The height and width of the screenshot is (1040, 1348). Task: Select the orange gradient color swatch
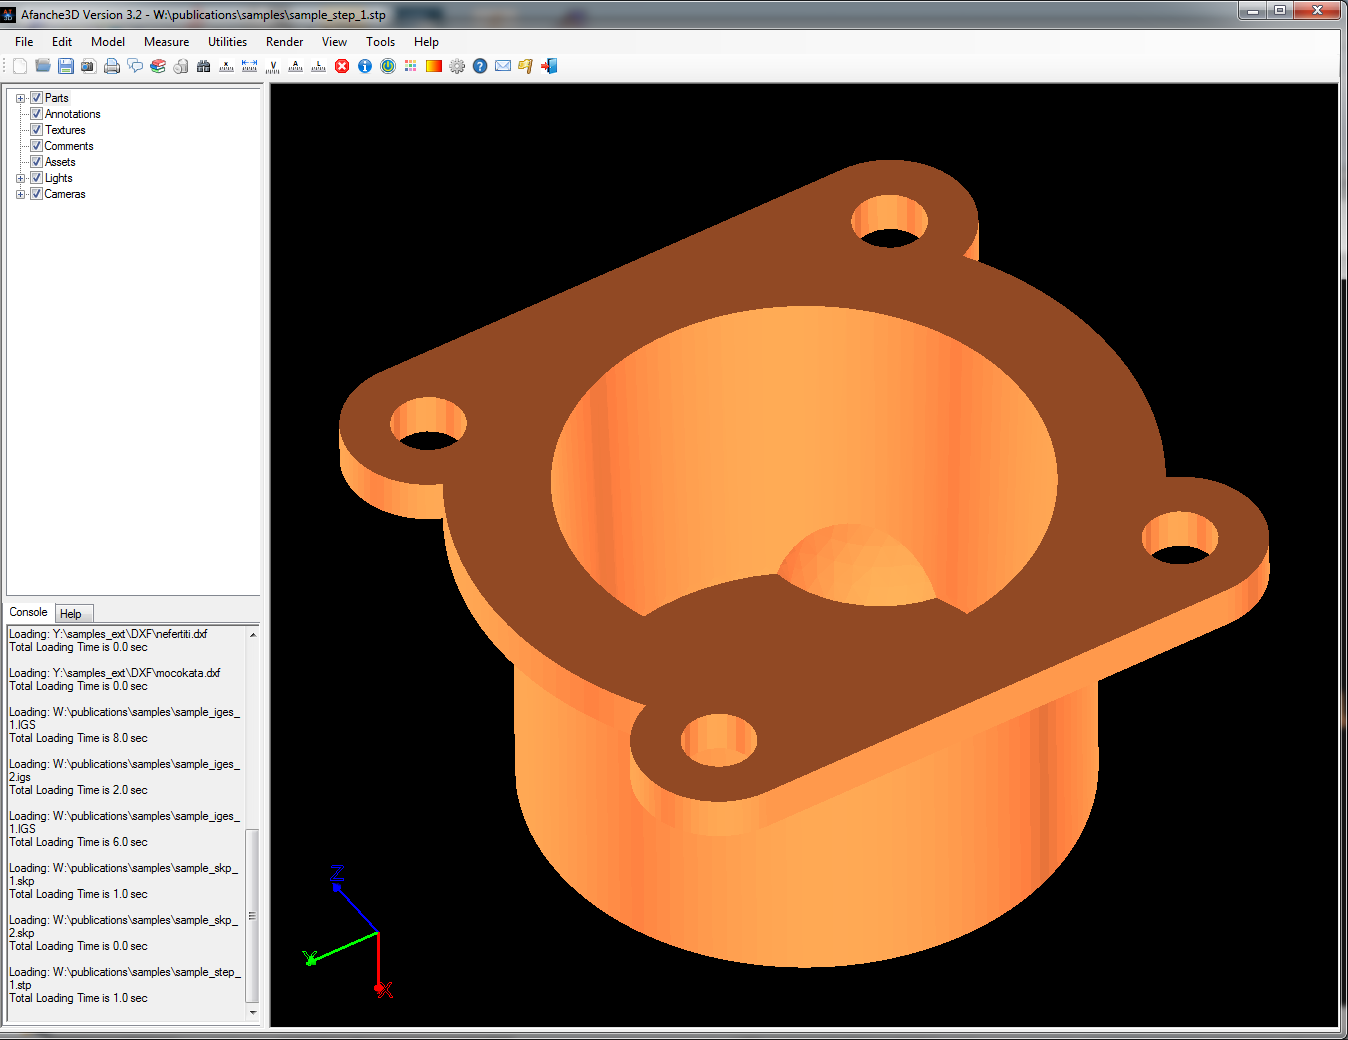click(434, 66)
